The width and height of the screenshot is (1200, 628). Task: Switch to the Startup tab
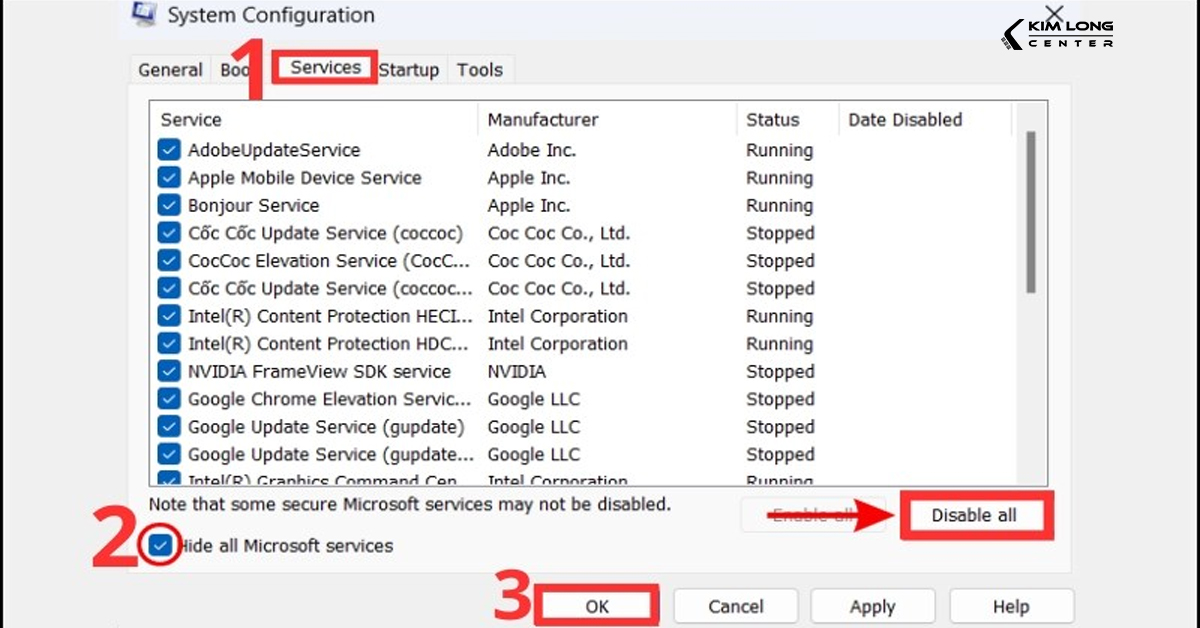pyautogui.click(x=408, y=70)
